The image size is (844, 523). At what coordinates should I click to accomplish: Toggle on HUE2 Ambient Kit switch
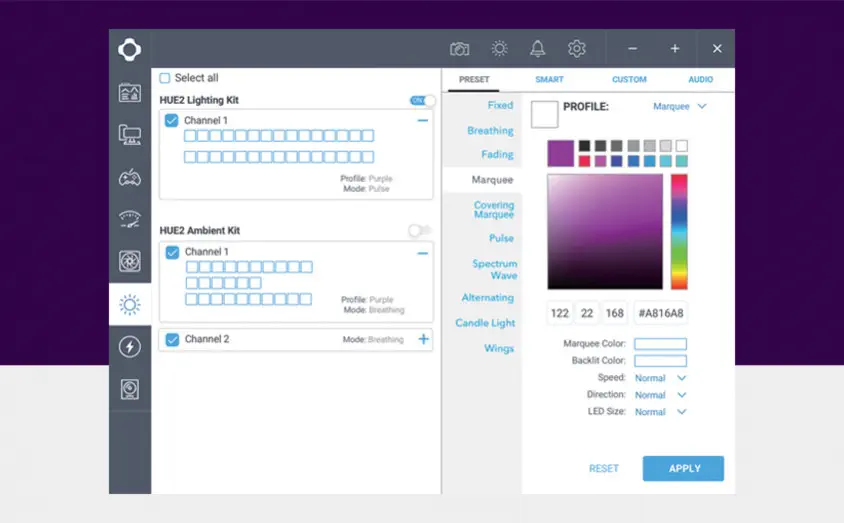[x=420, y=231]
